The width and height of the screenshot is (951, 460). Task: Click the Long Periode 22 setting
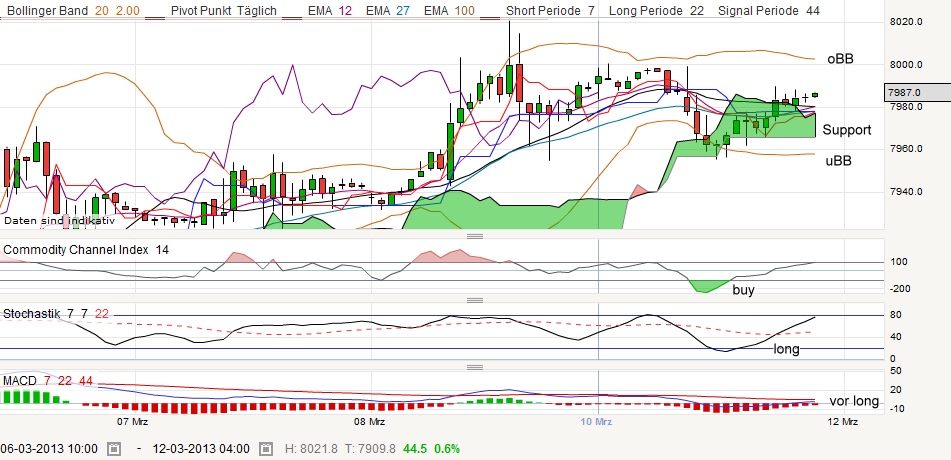click(x=656, y=11)
